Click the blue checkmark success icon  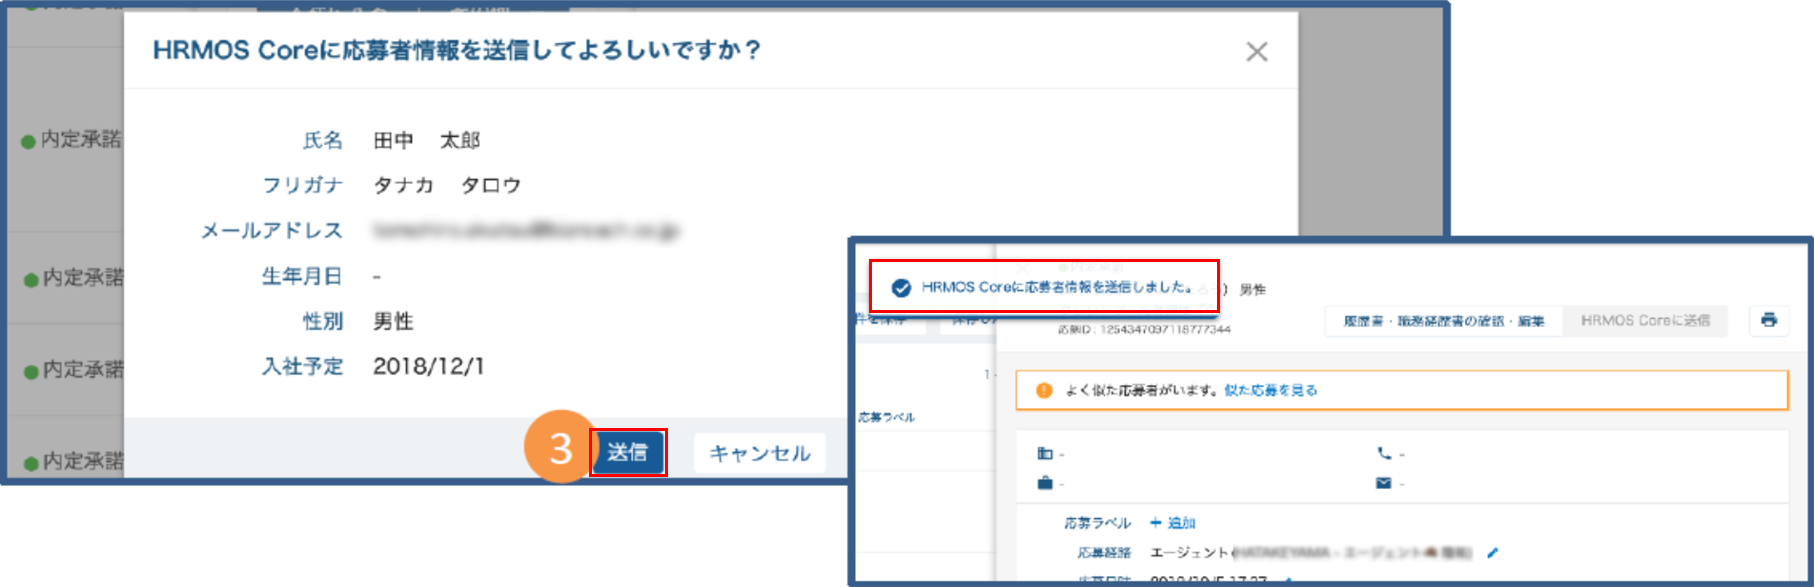coord(901,288)
